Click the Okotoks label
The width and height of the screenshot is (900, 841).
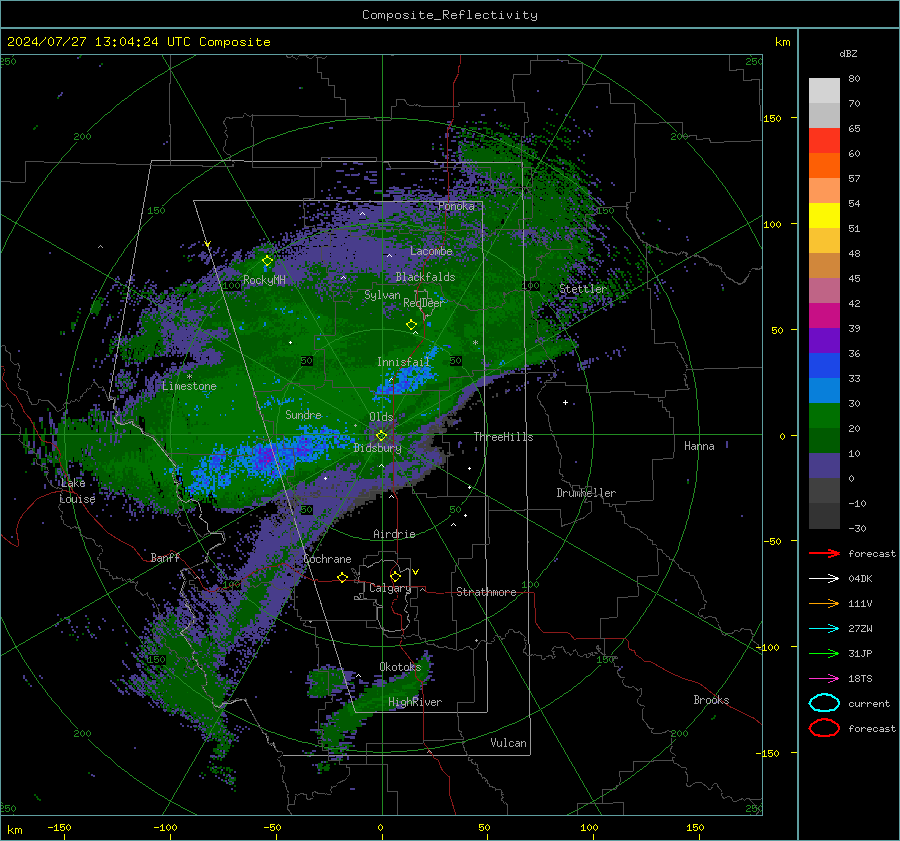click(x=400, y=667)
